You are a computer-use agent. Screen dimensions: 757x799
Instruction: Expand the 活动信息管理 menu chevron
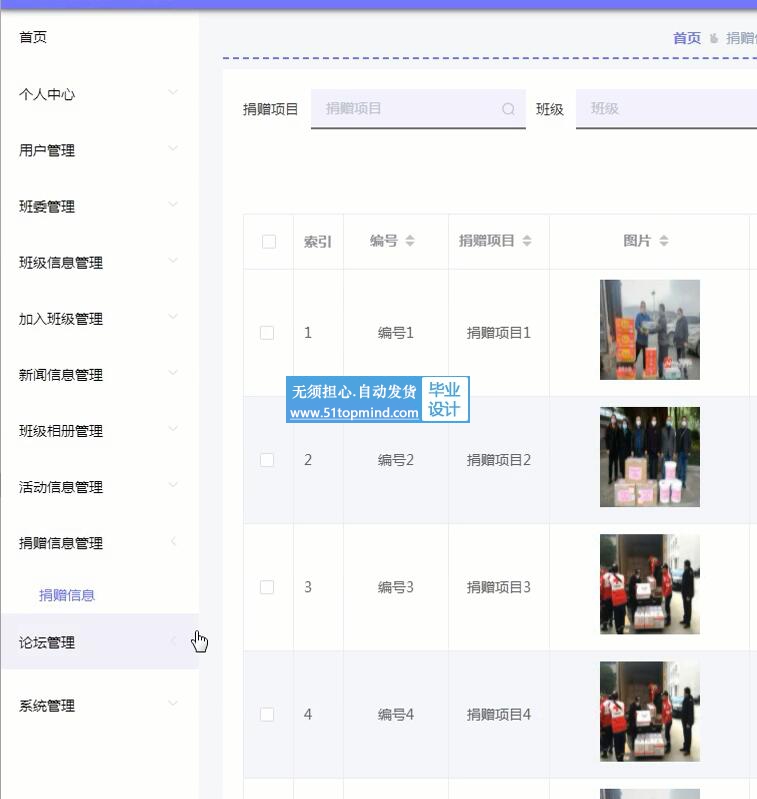173,485
